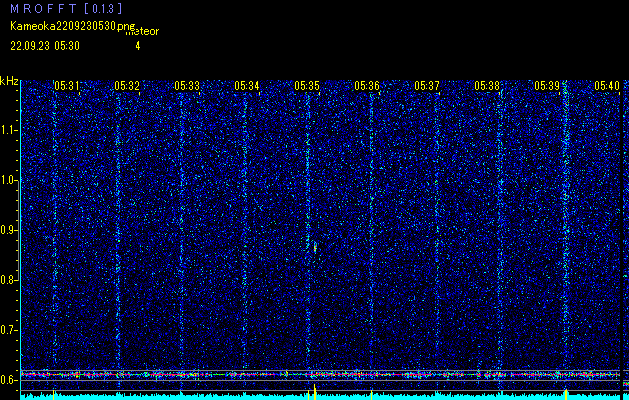Click the 05:39 time label
629x400 pixels.
click(x=547, y=86)
